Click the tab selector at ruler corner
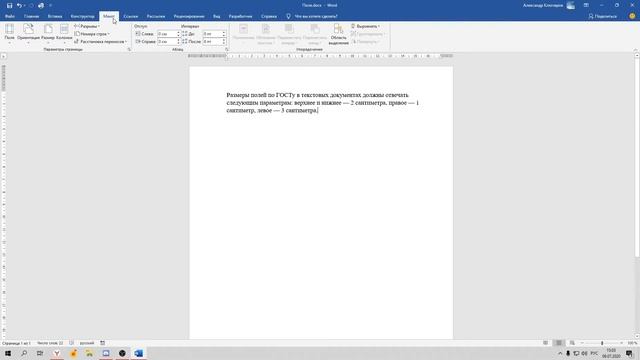This screenshot has height=360, width=640. (4, 56)
